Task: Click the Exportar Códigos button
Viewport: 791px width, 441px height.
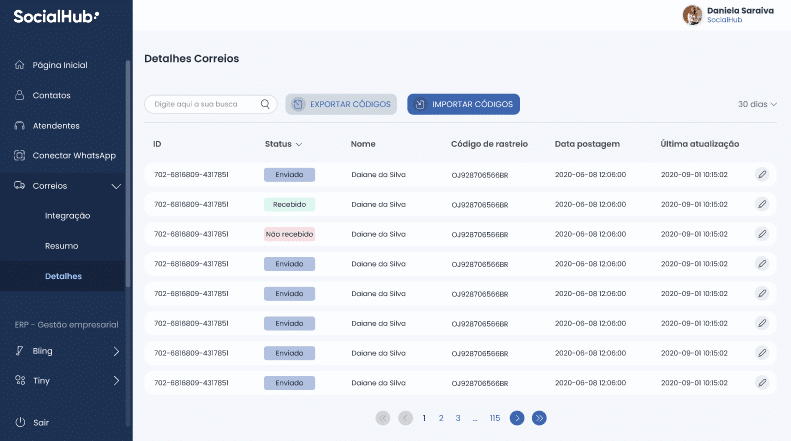Action: (x=341, y=104)
